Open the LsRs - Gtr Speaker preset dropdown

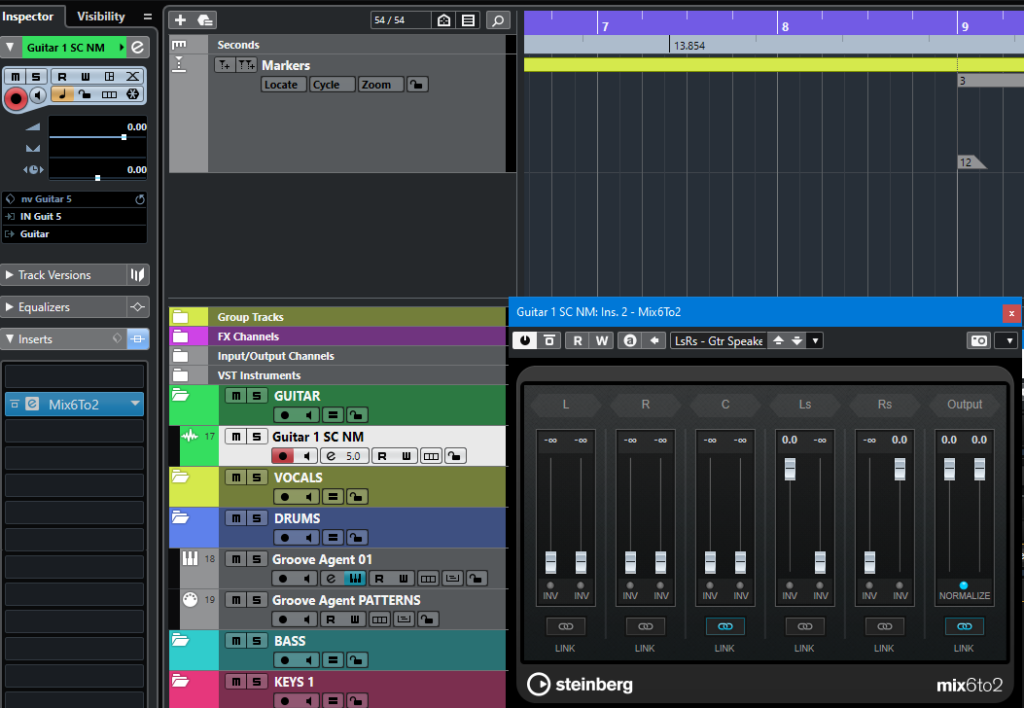(815, 340)
